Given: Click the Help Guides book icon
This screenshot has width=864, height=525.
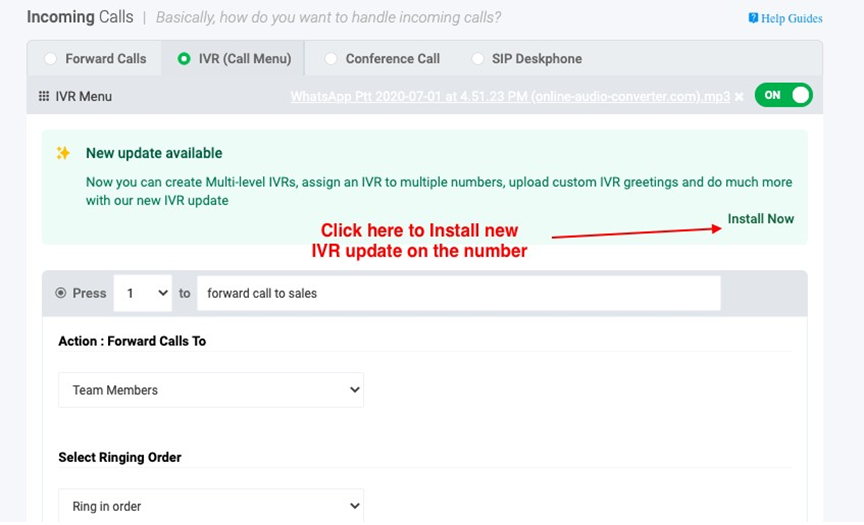Looking at the screenshot, I should point(753,18).
